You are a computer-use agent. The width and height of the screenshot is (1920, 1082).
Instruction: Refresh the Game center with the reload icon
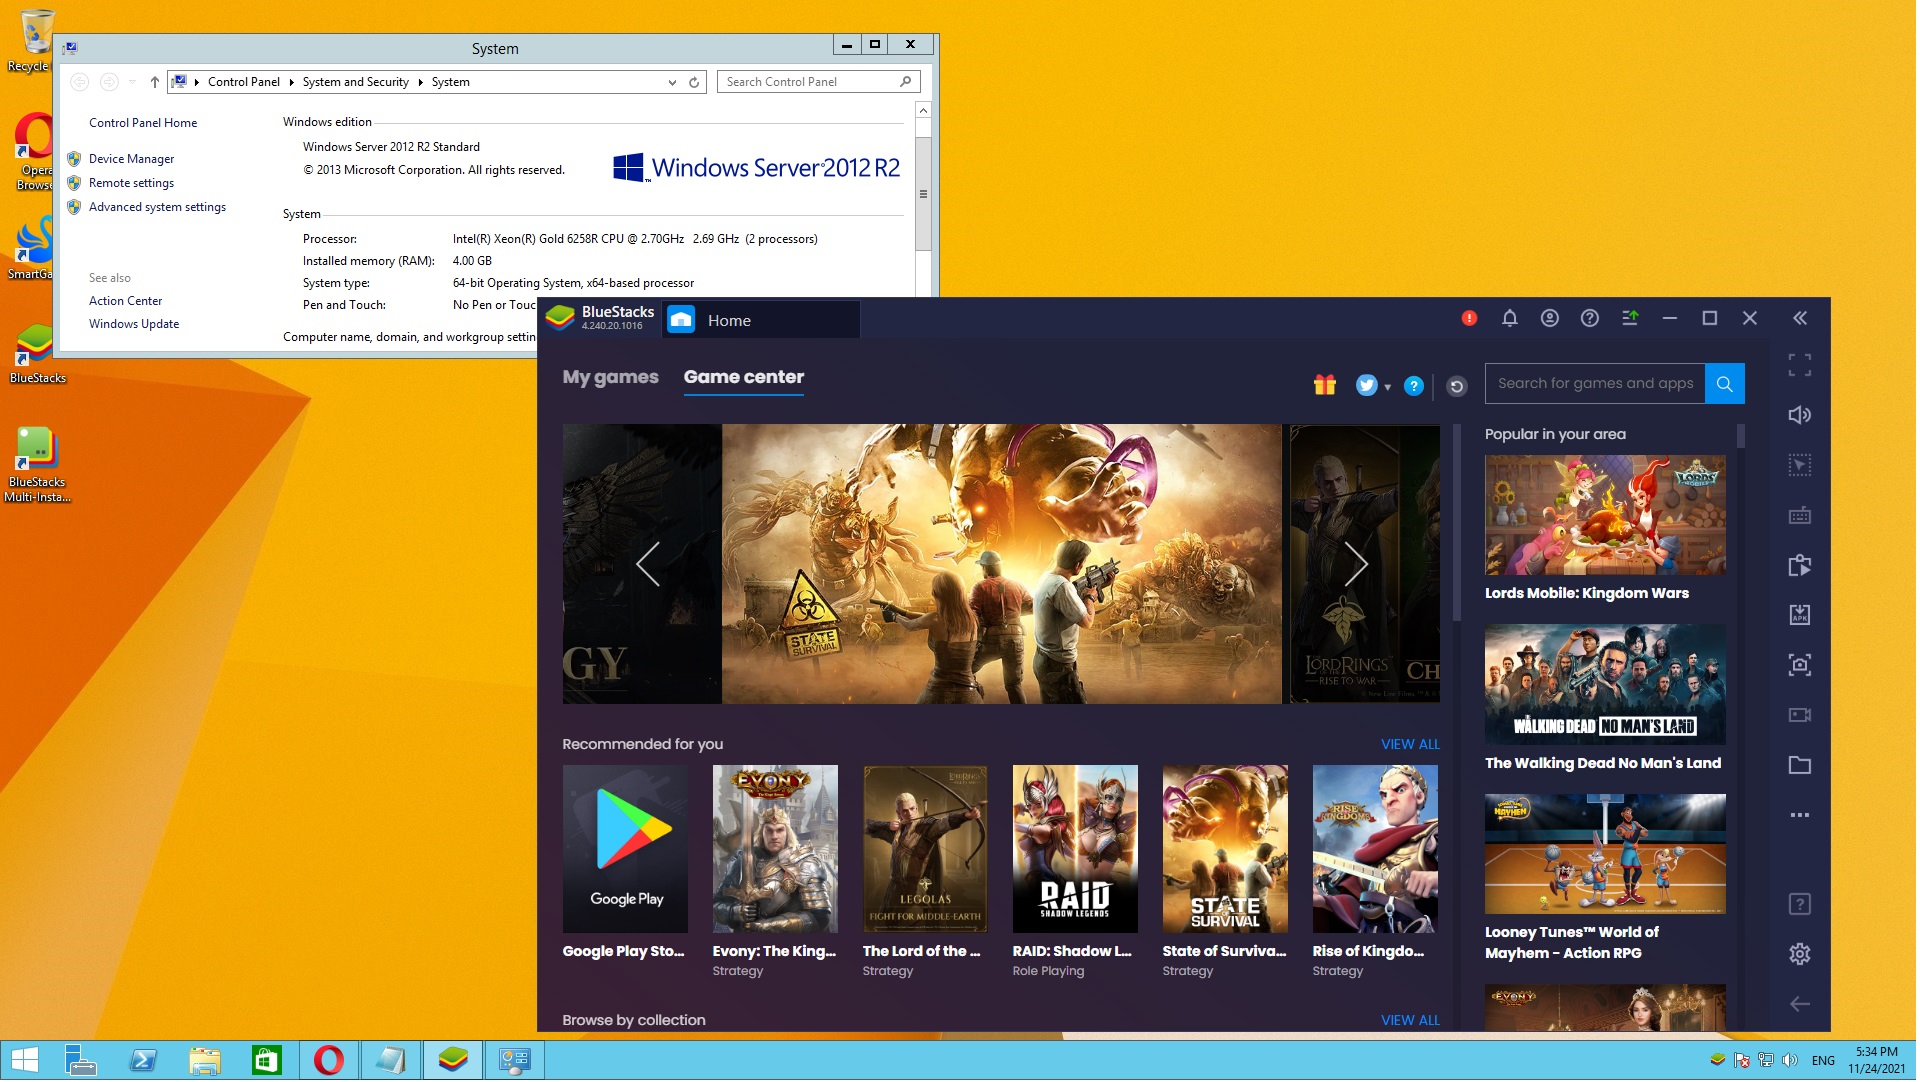(1457, 386)
